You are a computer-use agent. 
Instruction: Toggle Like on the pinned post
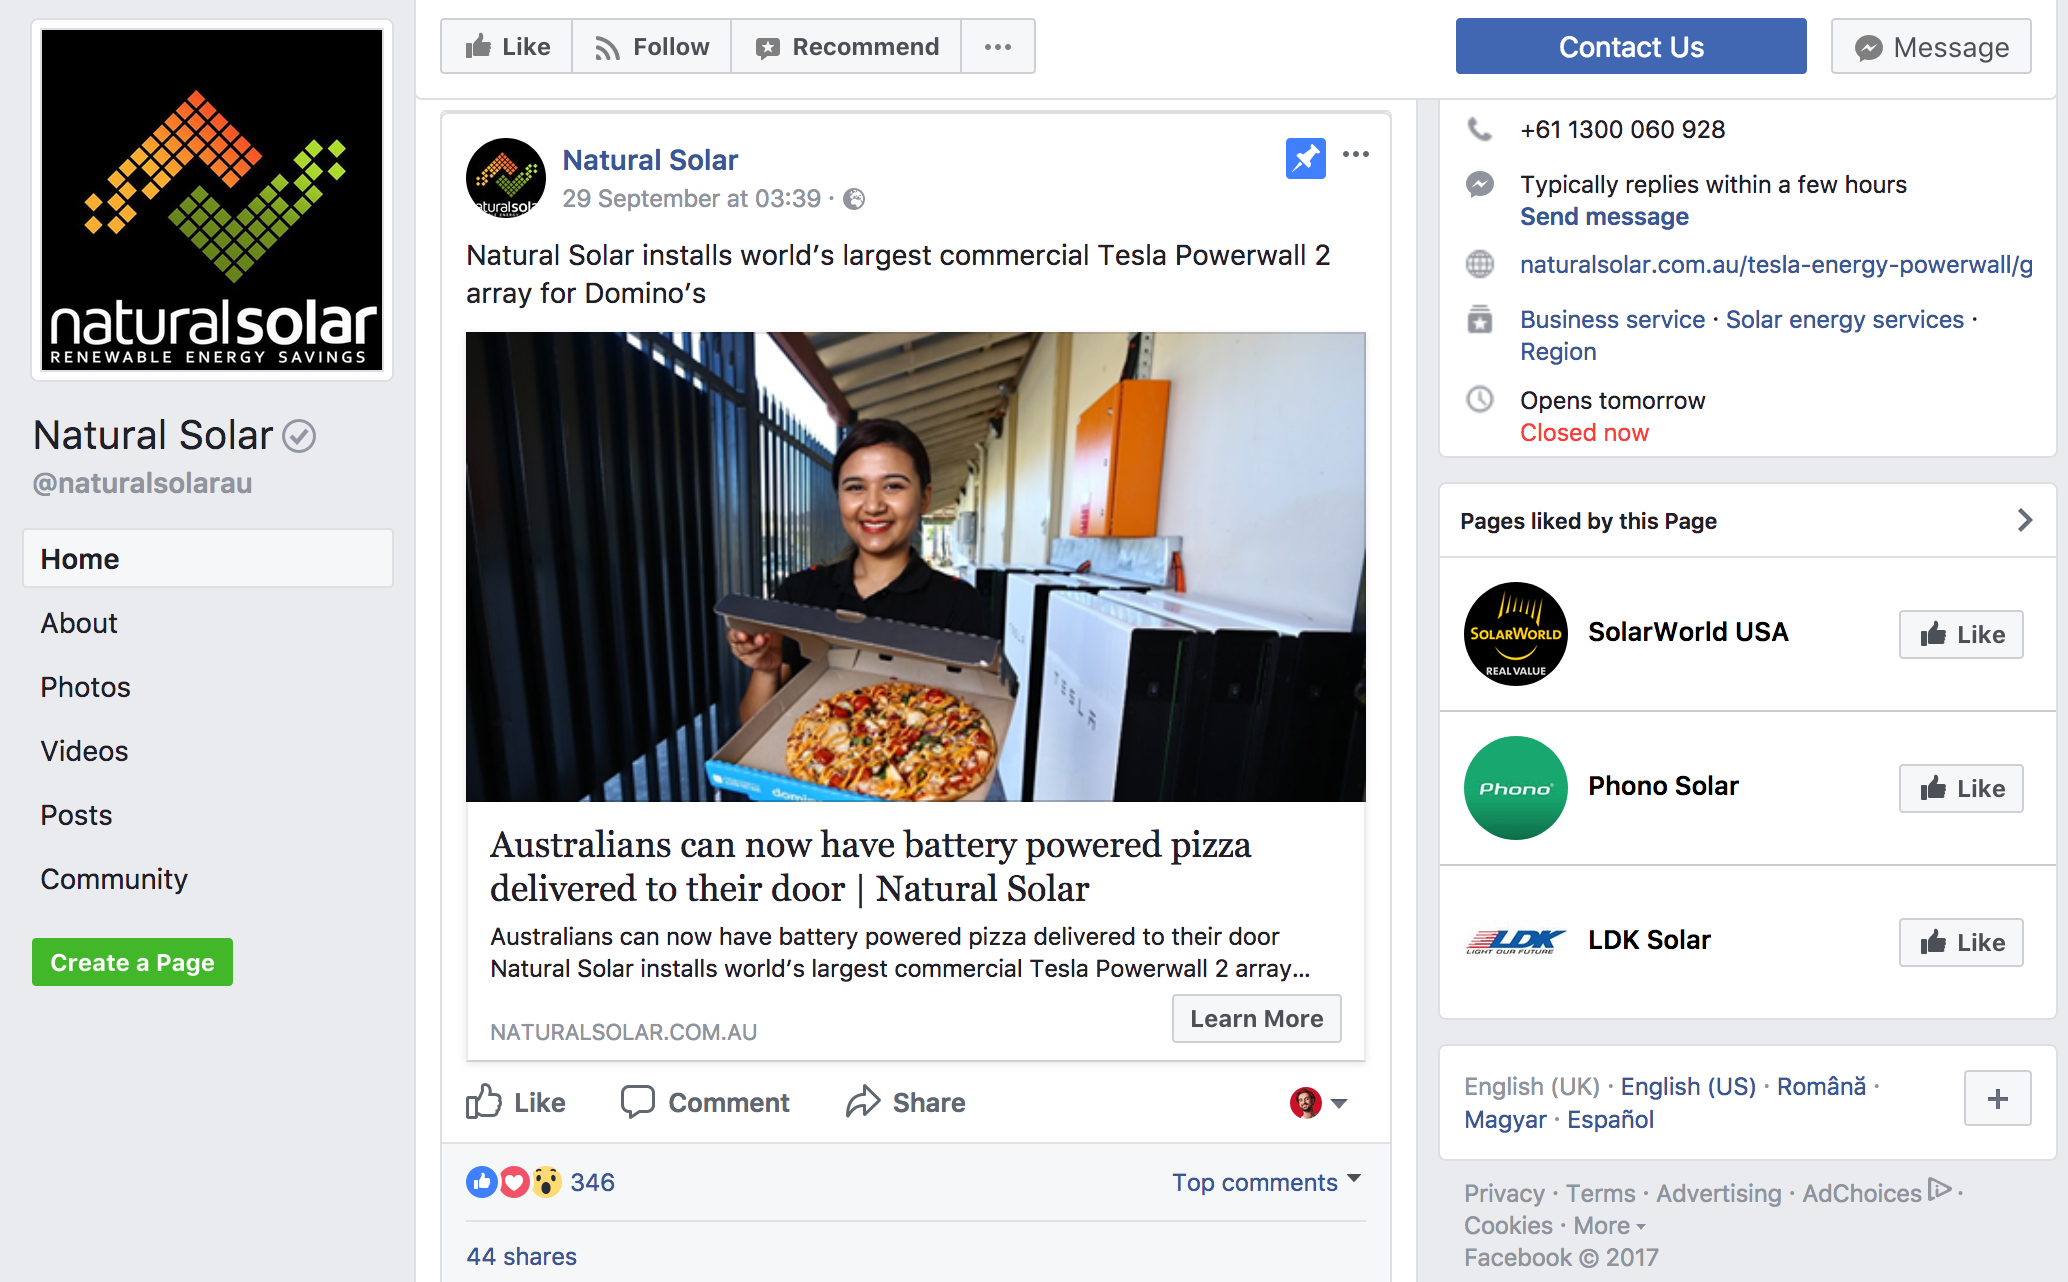pyautogui.click(x=516, y=1102)
